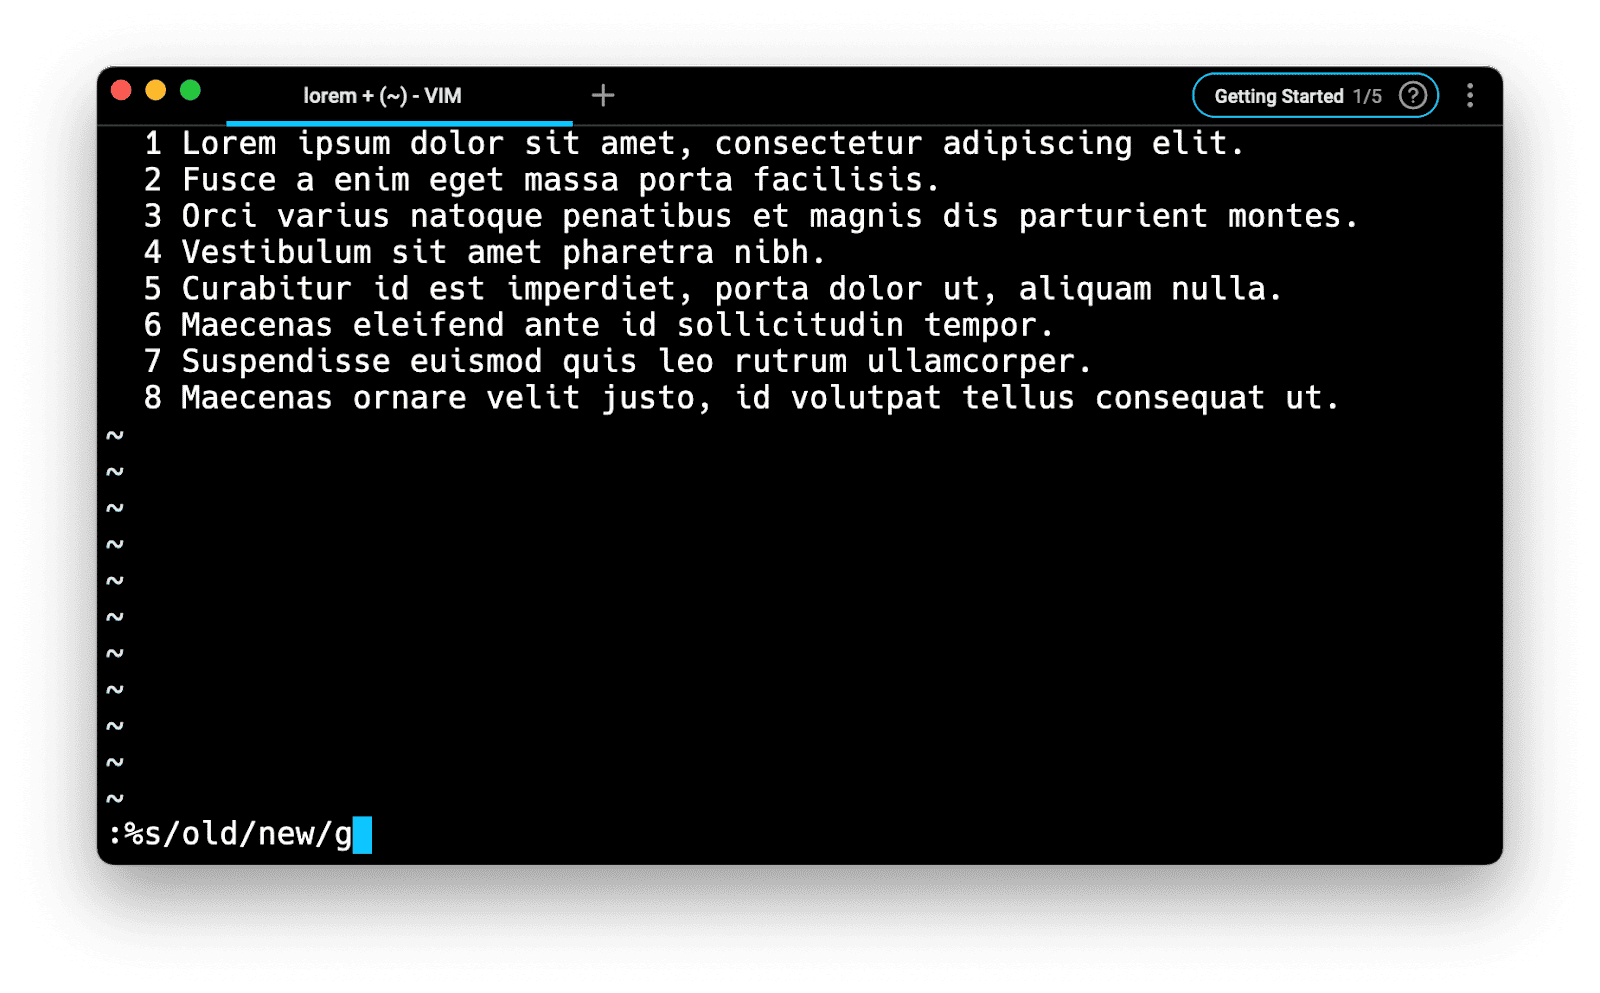Click the word Lorem in line 1

pyautogui.click(x=229, y=144)
